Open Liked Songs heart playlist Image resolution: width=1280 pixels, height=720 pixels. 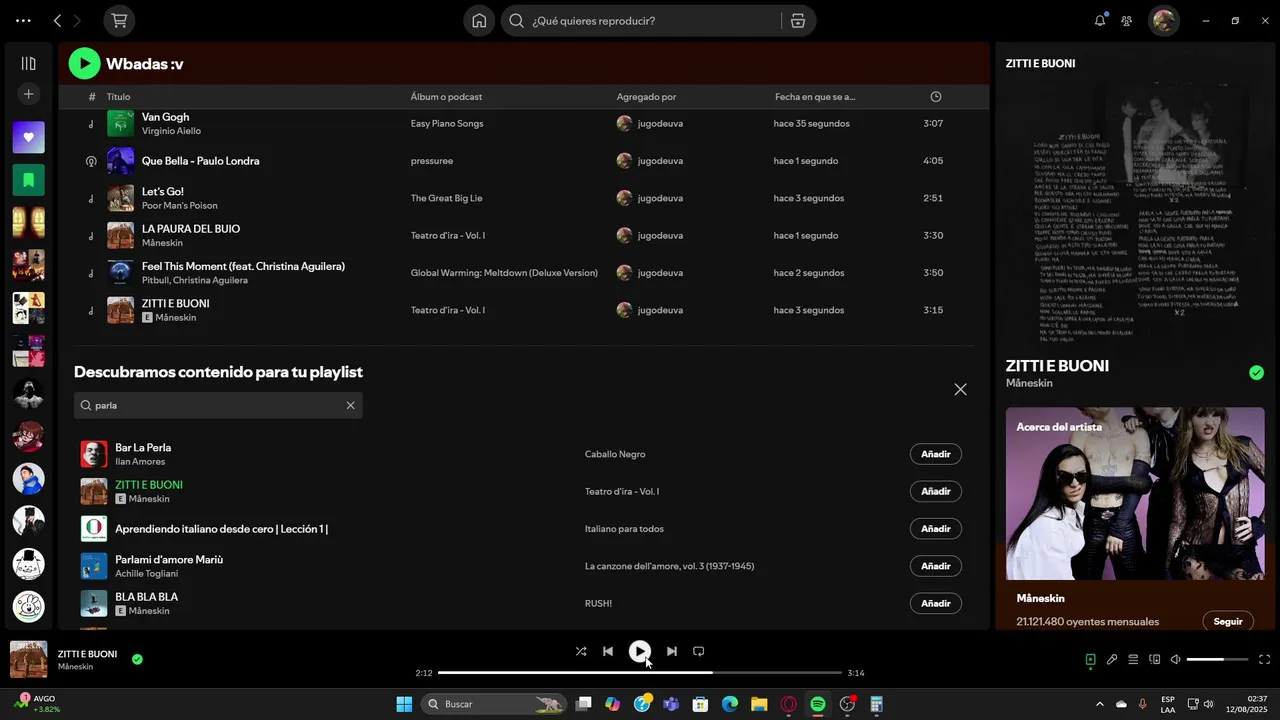(28, 137)
